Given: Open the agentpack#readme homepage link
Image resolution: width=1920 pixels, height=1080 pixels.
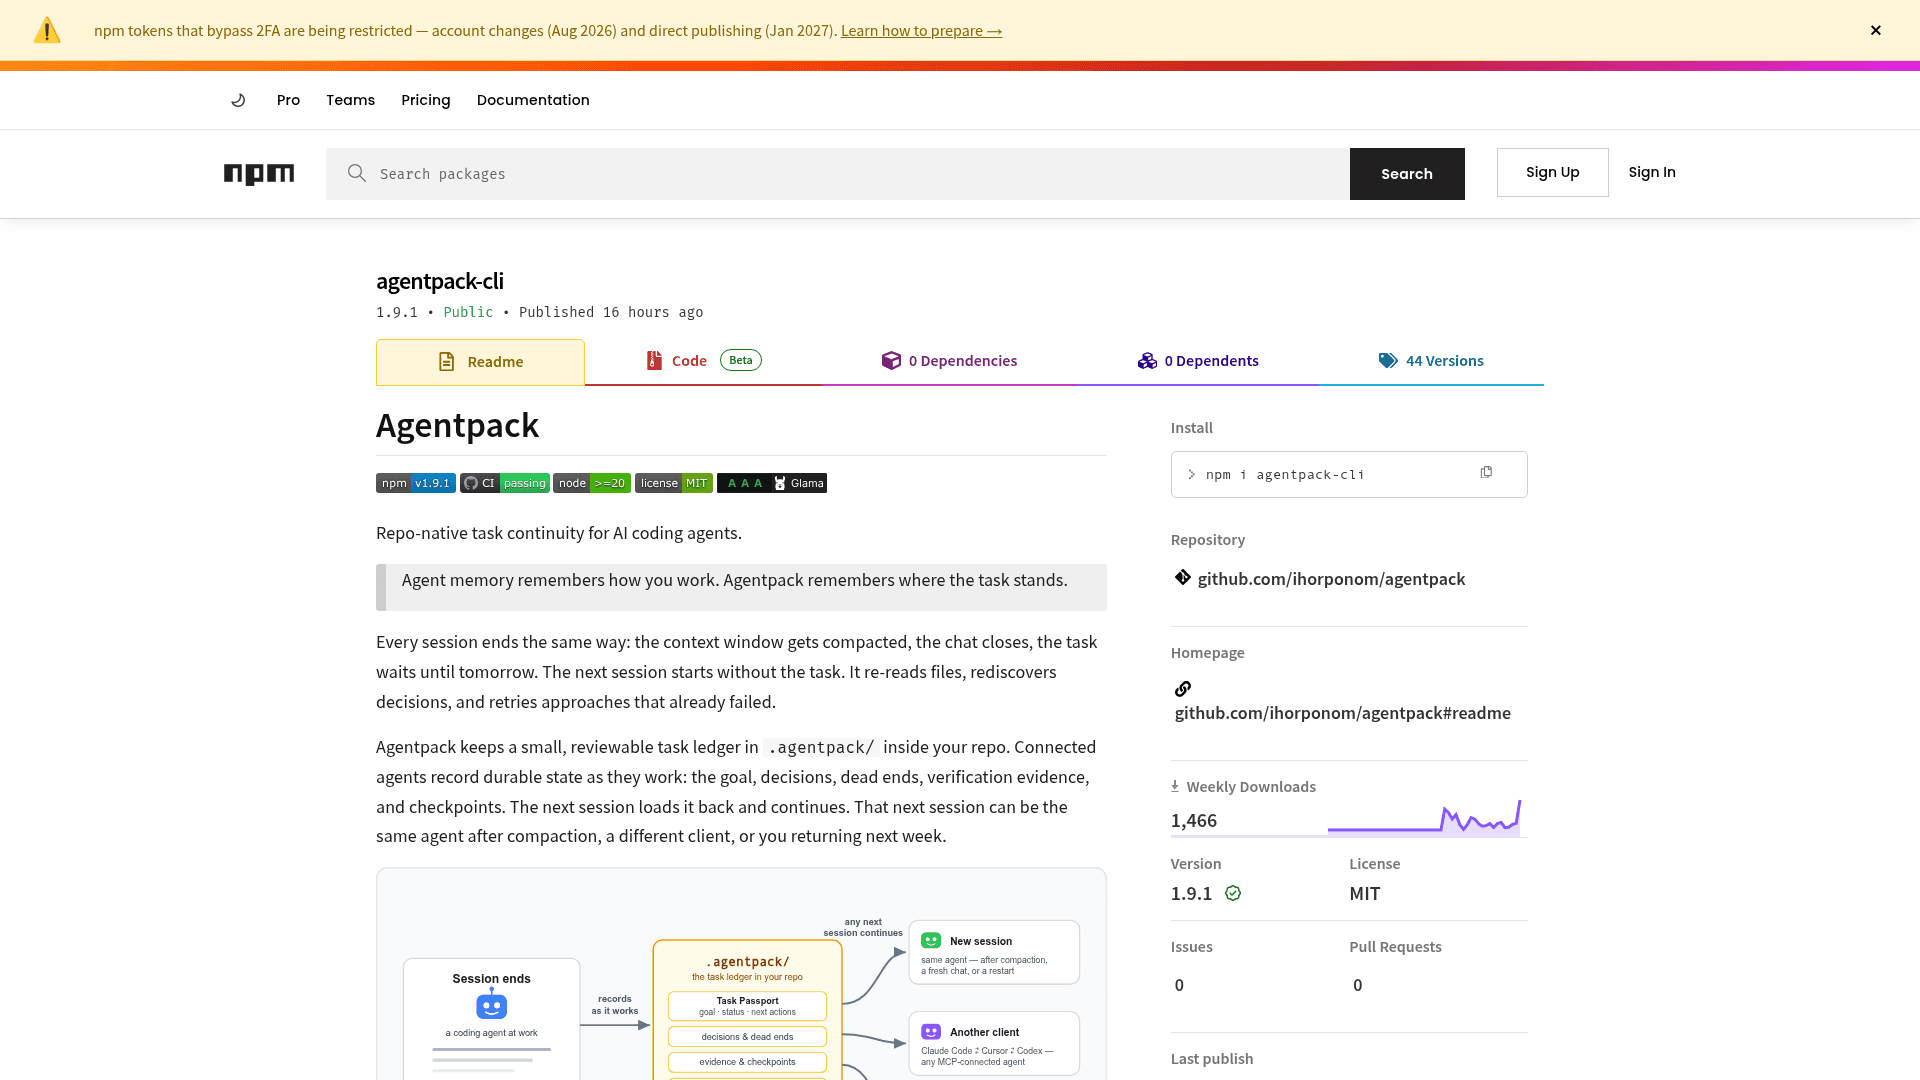Looking at the screenshot, I should click(x=1342, y=713).
